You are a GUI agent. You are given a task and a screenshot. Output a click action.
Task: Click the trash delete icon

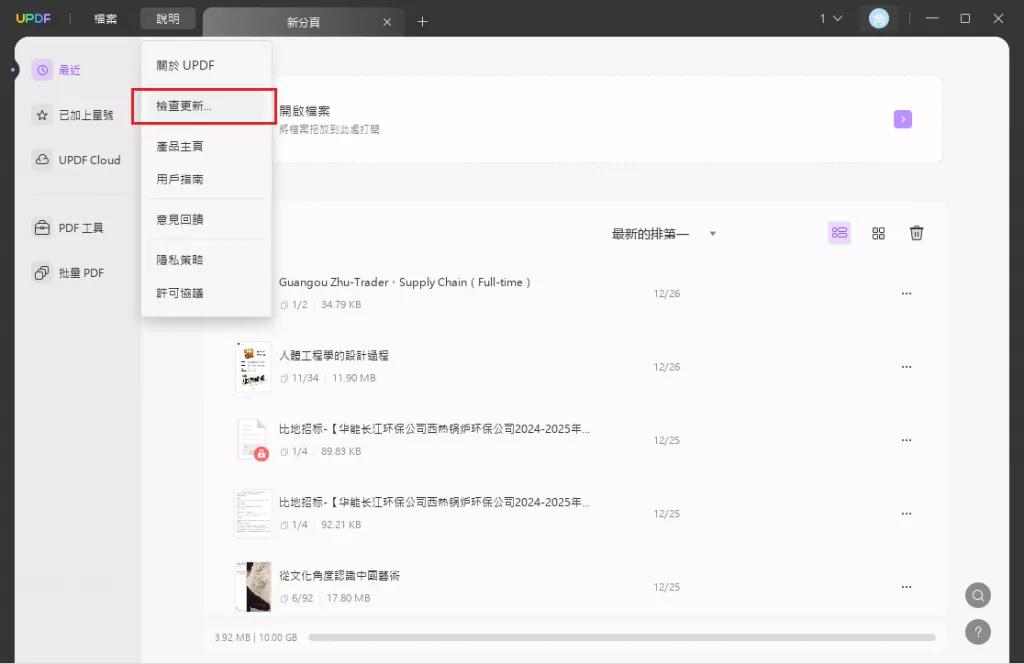[x=916, y=233]
